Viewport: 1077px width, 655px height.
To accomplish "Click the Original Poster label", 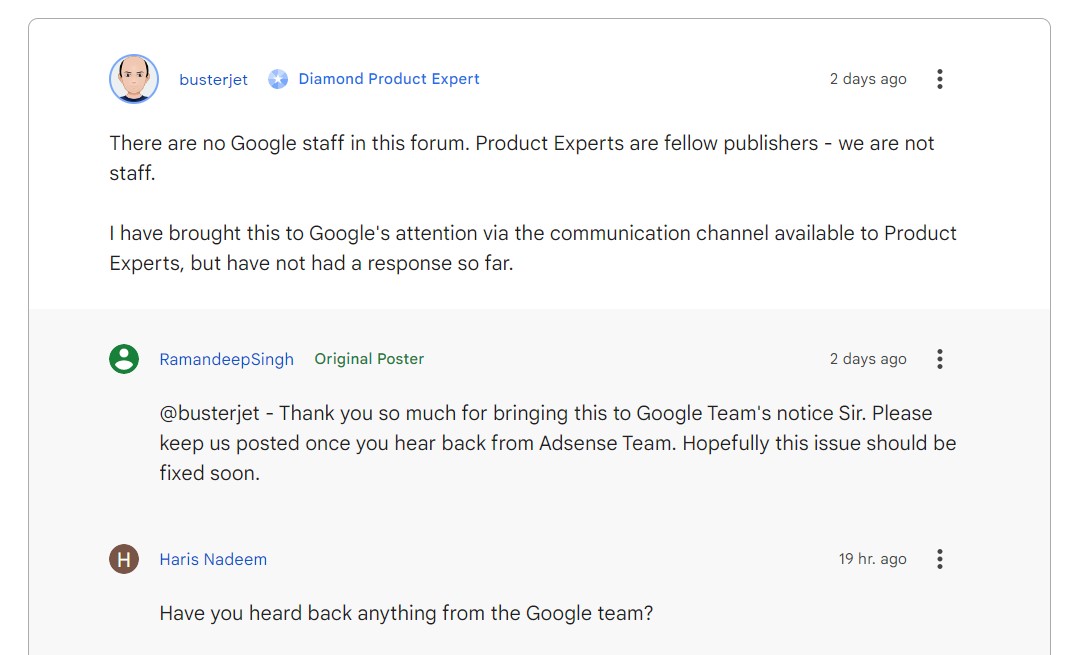I will (369, 359).
